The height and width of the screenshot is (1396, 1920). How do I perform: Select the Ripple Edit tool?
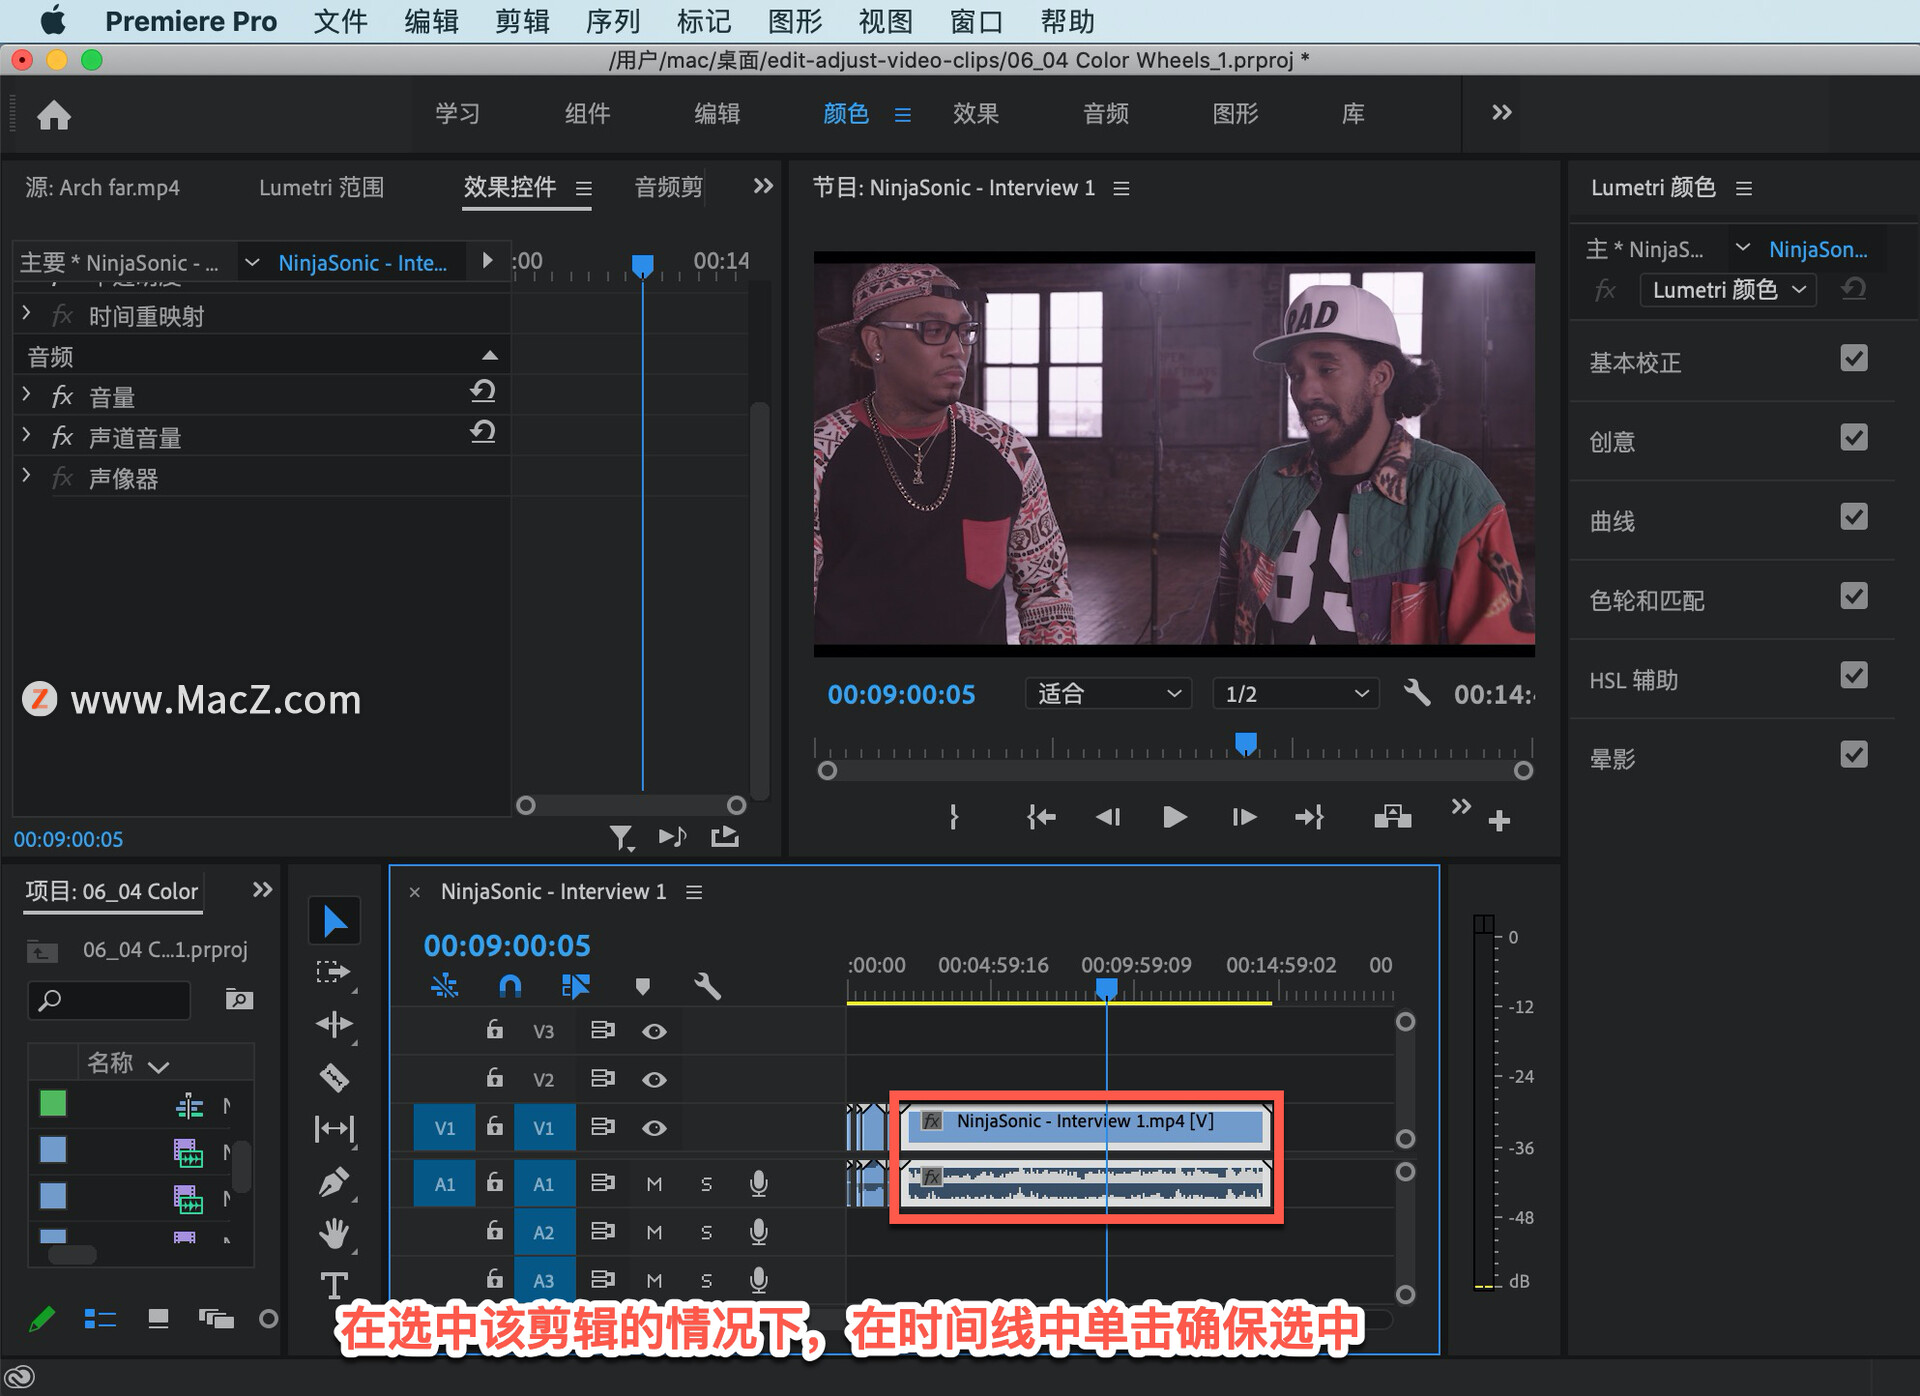click(x=334, y=1024)
